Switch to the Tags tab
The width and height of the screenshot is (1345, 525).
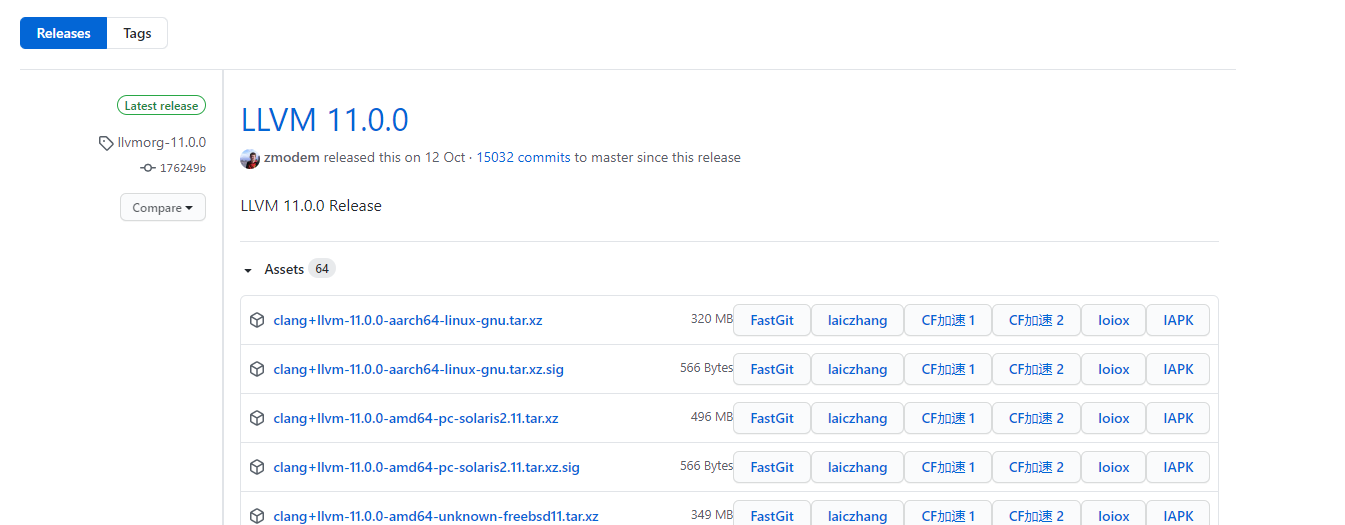(137, 33)
